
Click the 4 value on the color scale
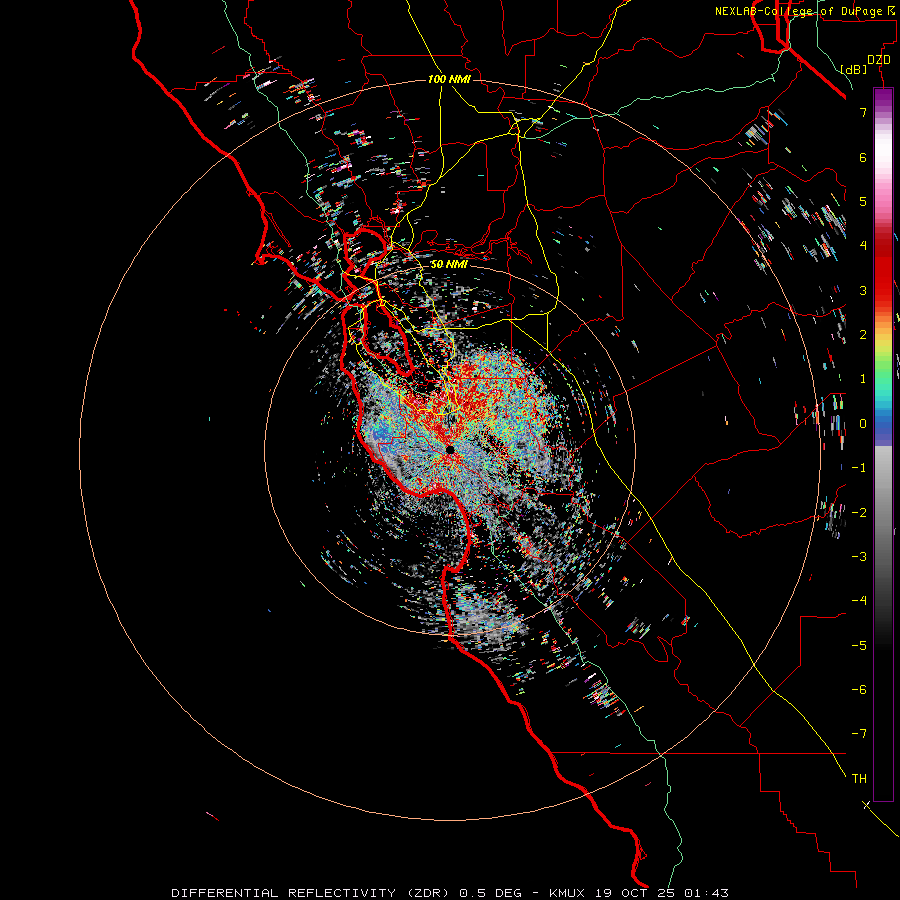863,246
